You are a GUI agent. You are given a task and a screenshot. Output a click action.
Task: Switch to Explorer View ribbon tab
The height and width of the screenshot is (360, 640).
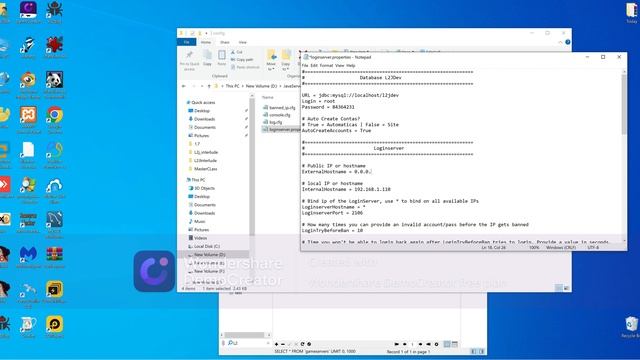[242, 42]
